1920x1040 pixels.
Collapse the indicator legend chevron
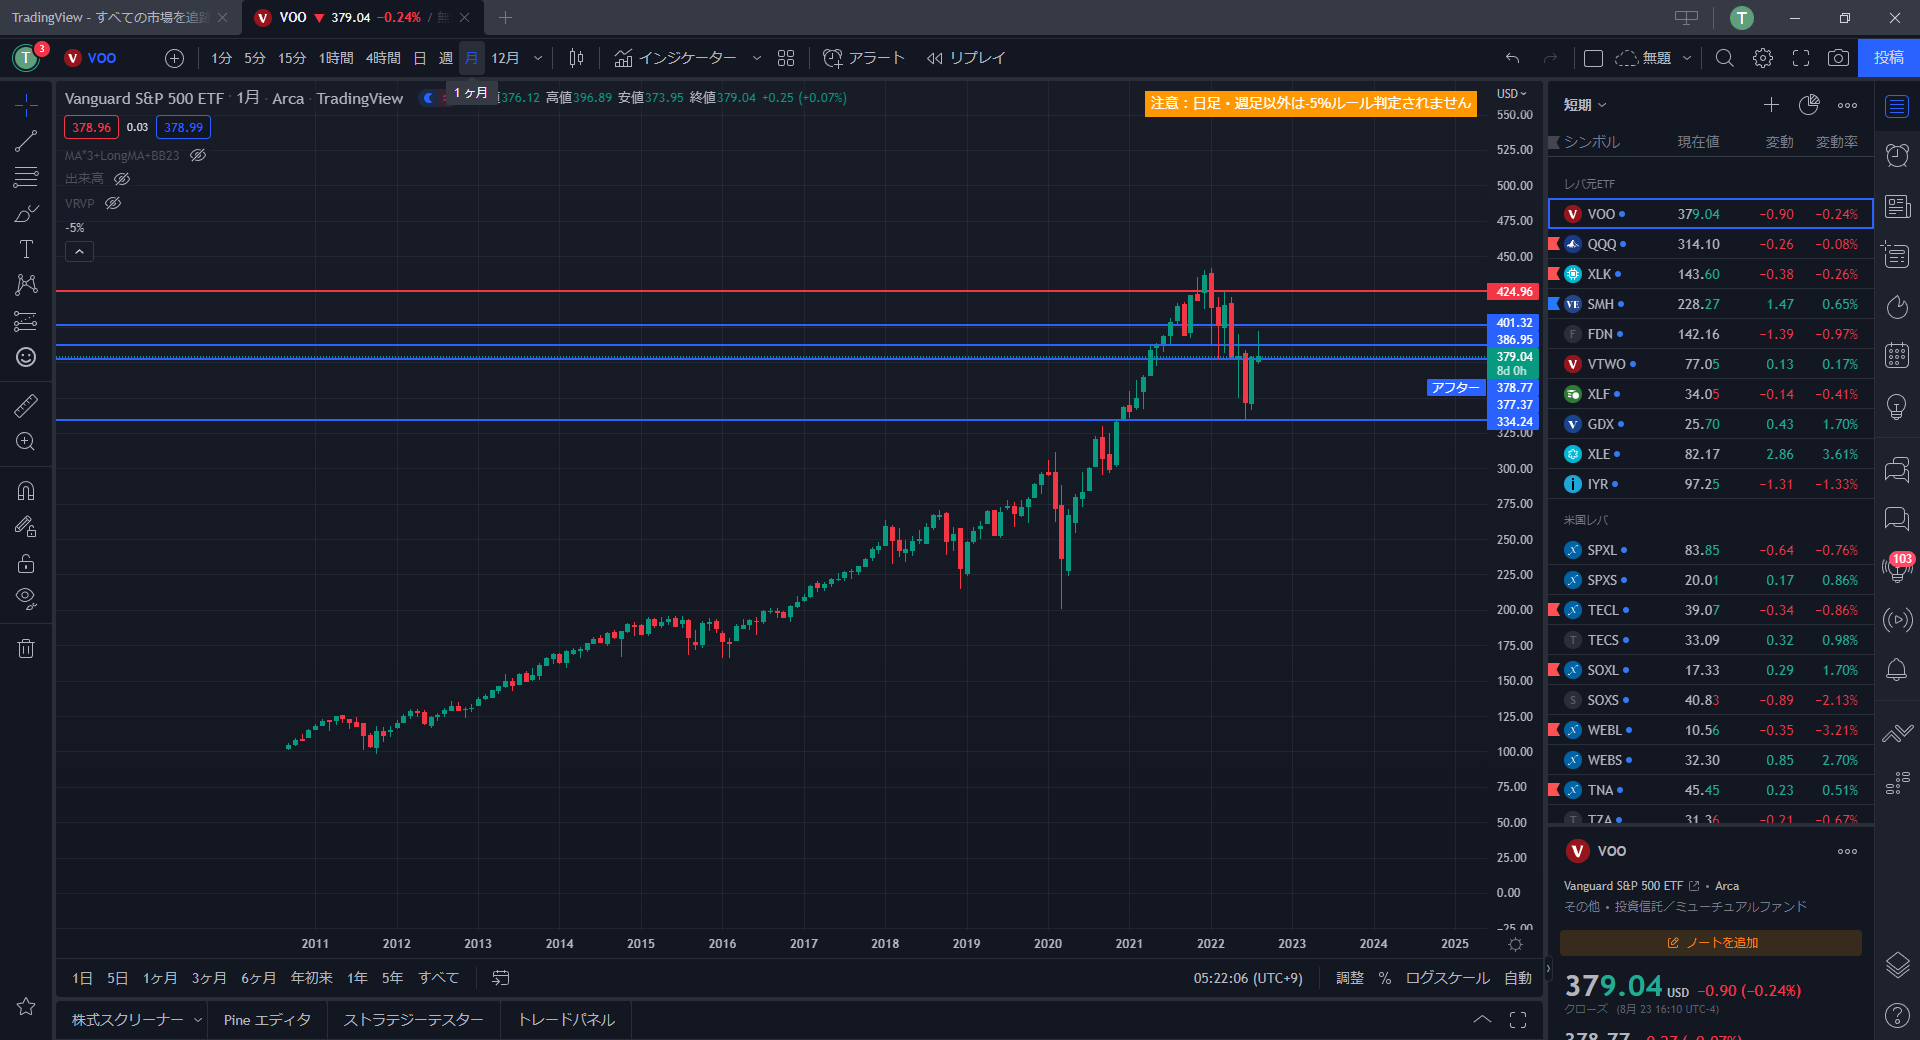tap(79, 252)
